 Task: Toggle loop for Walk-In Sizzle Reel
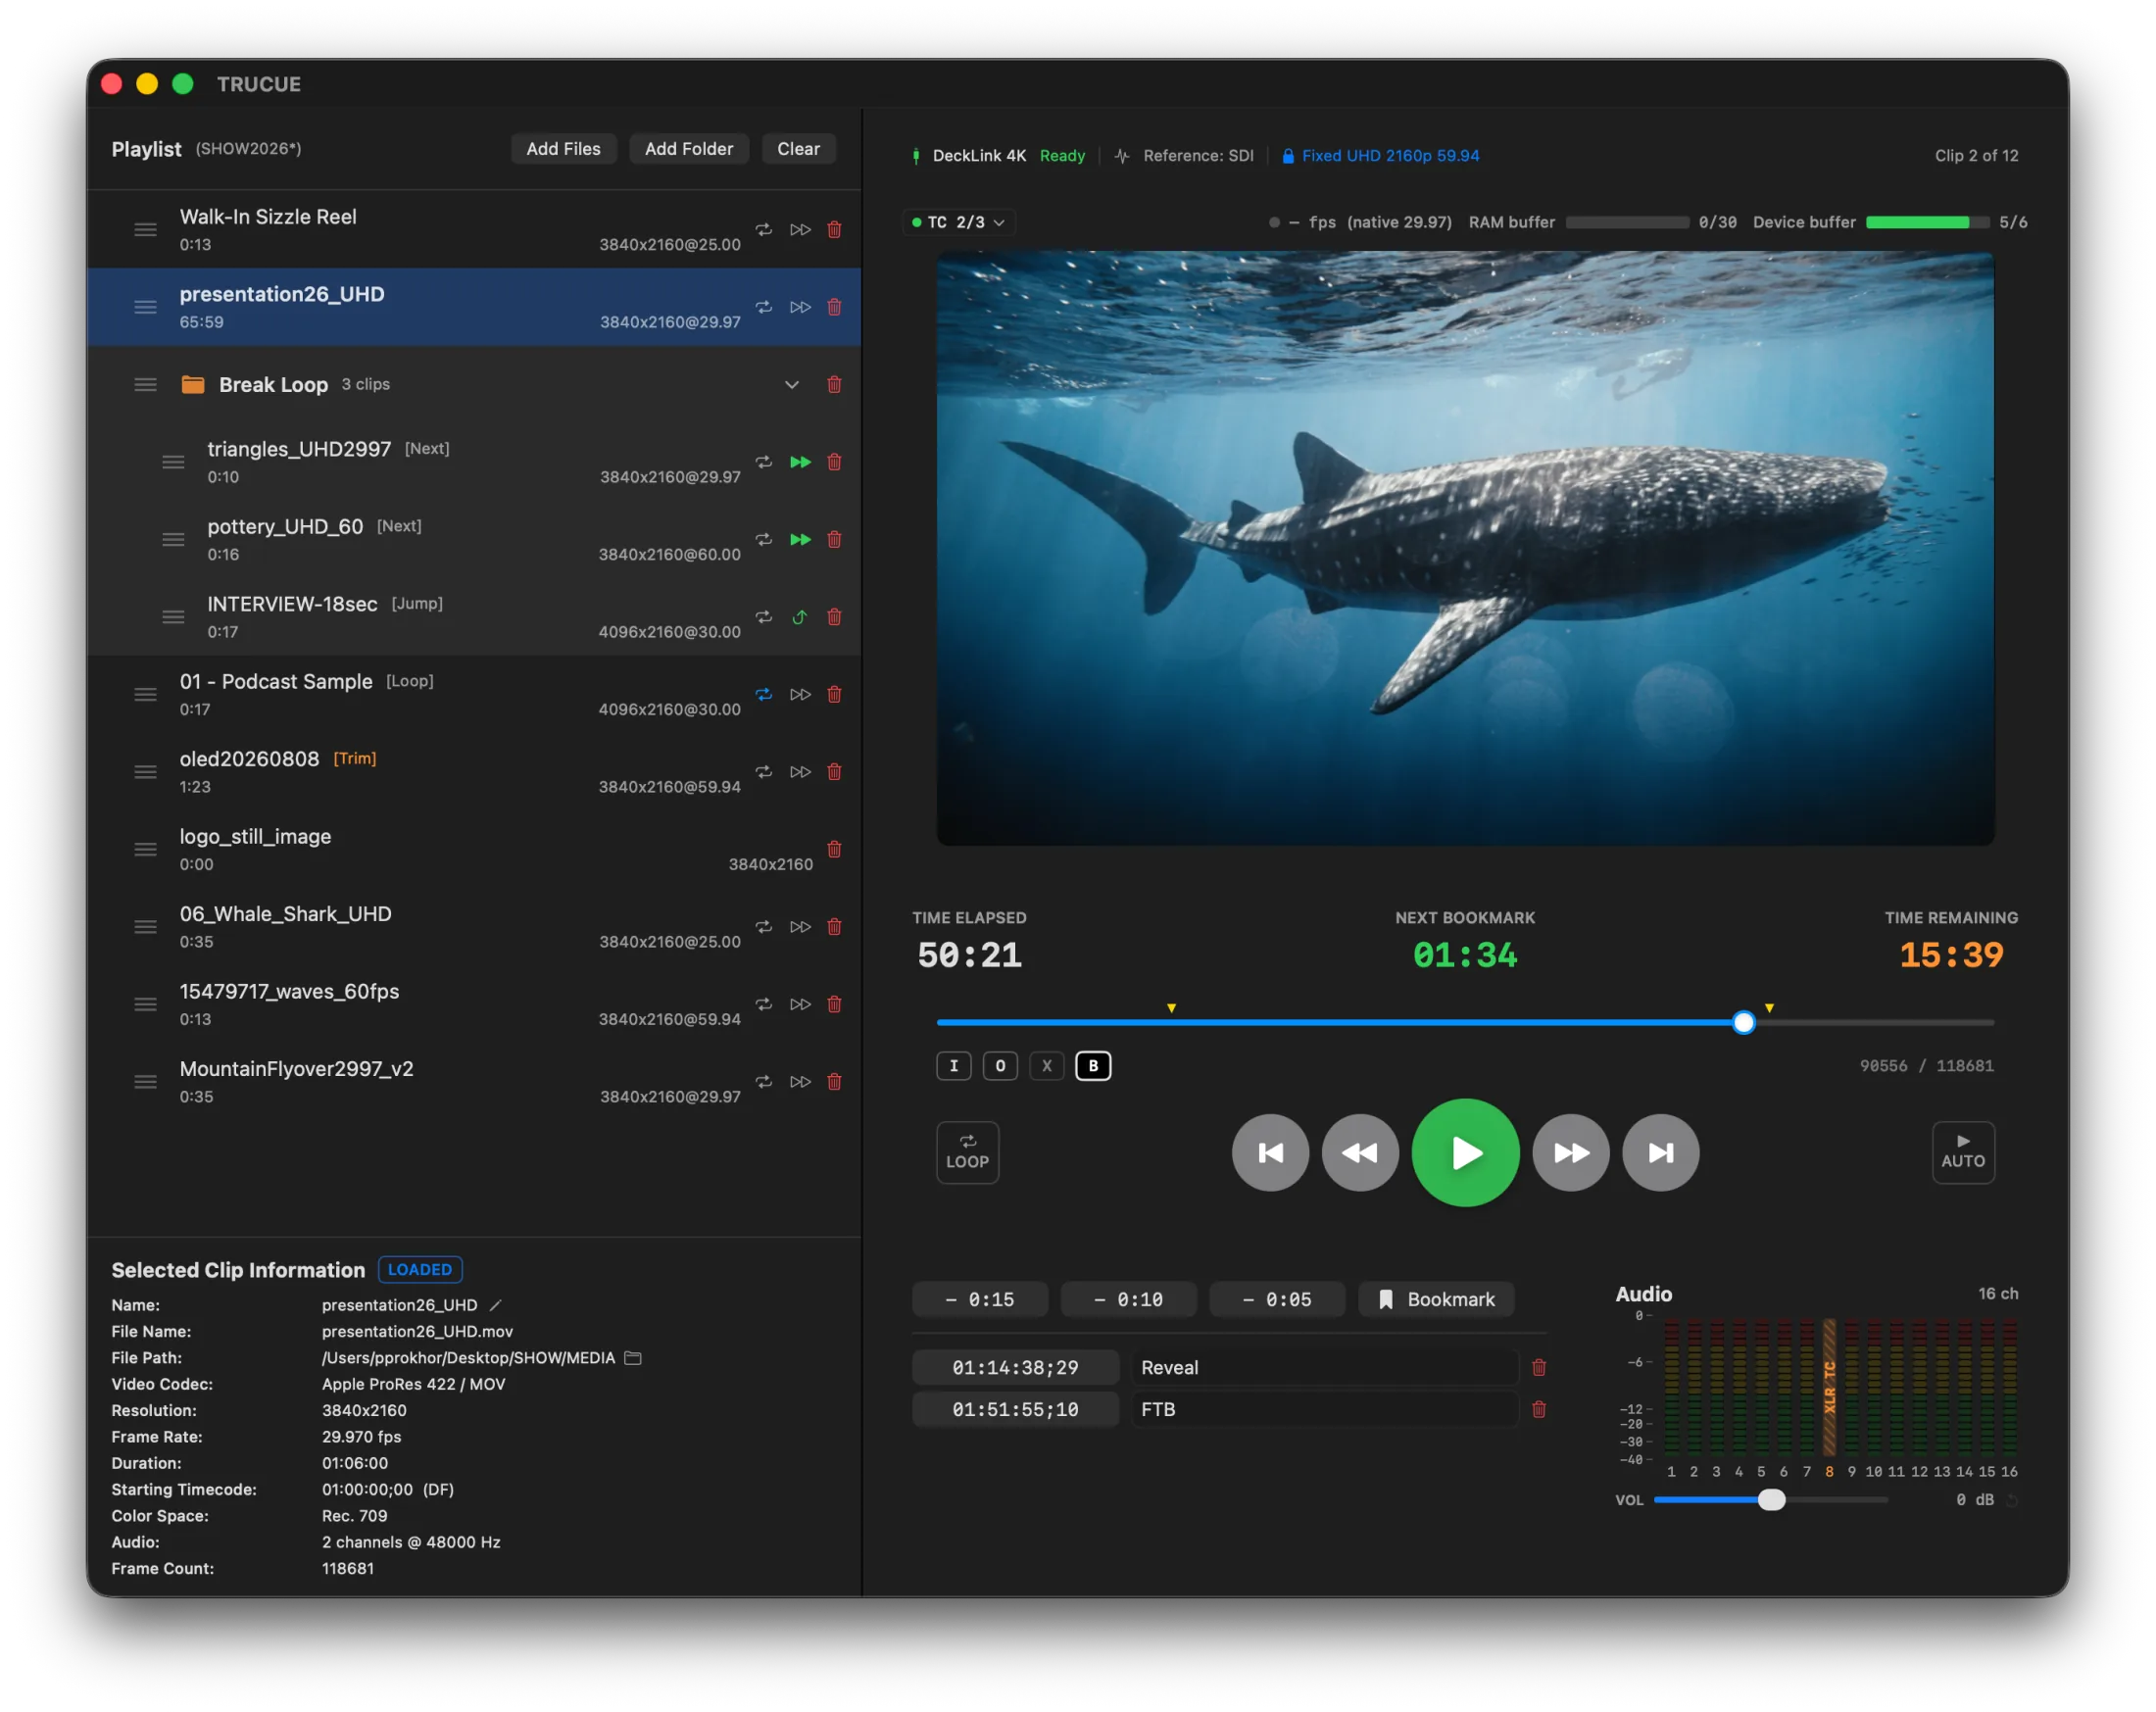(764, 229)
